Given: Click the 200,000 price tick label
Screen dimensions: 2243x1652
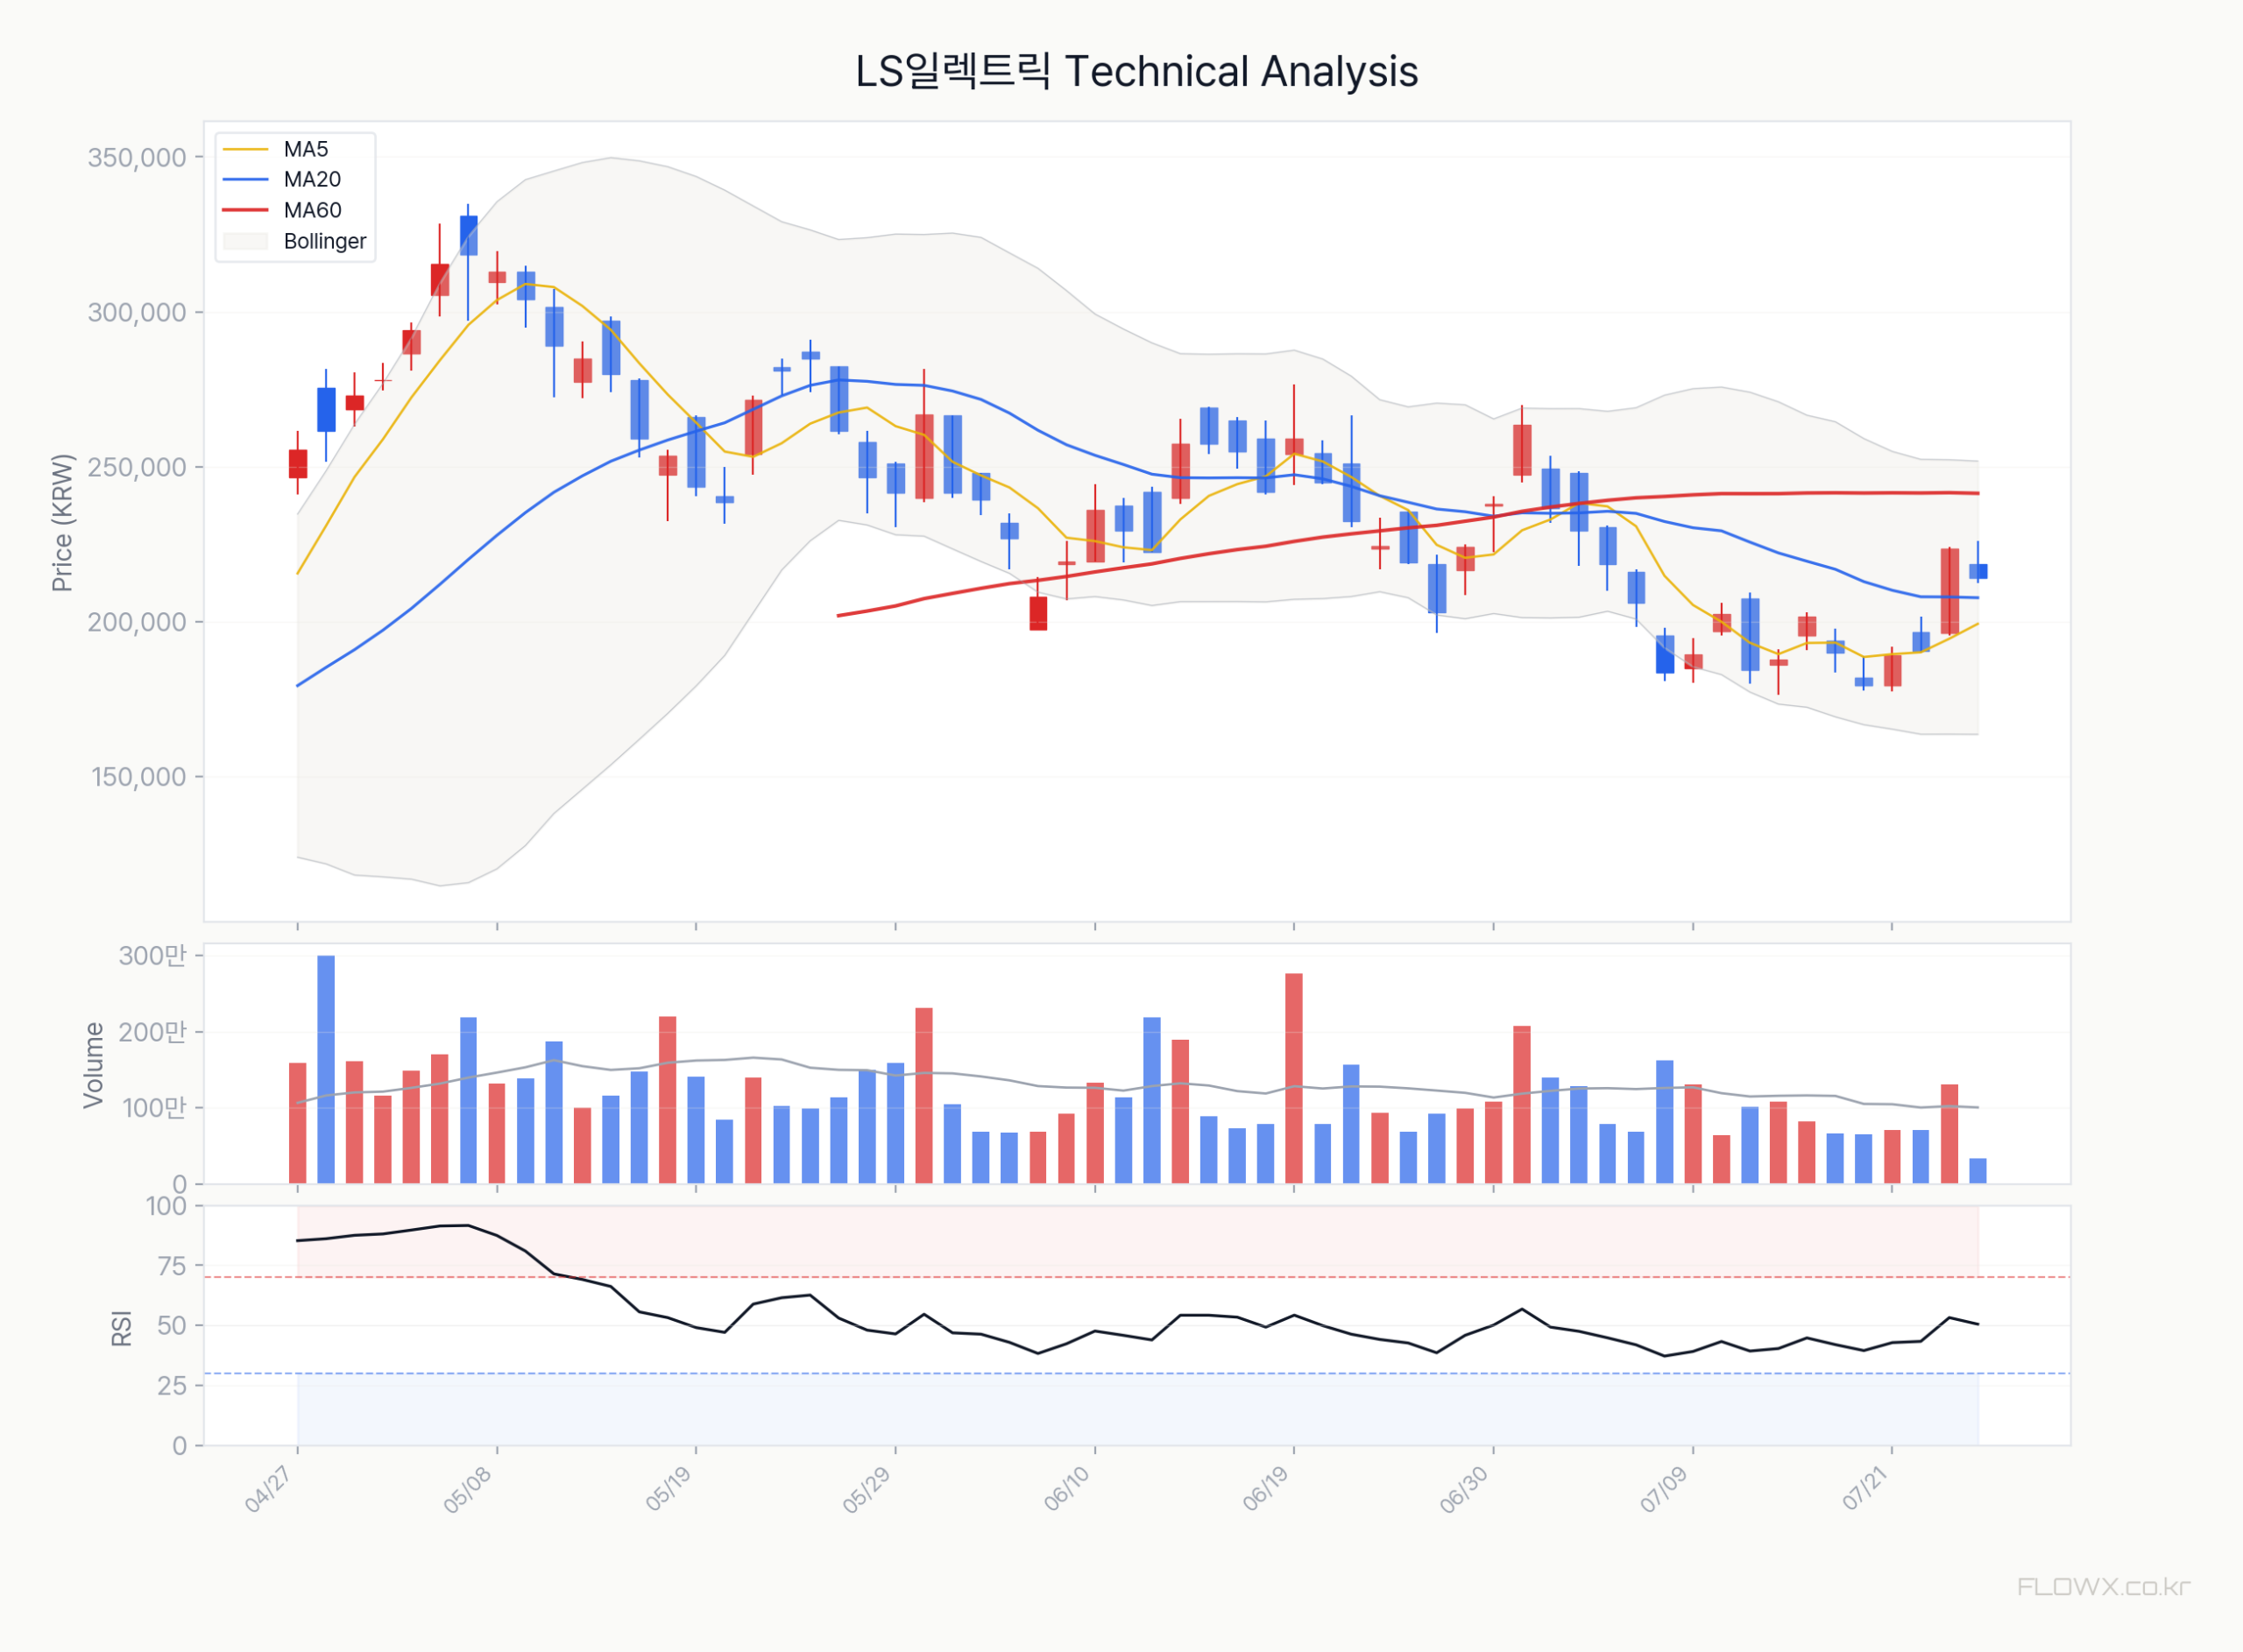Looking at the screenshot, I should [137, 622].
